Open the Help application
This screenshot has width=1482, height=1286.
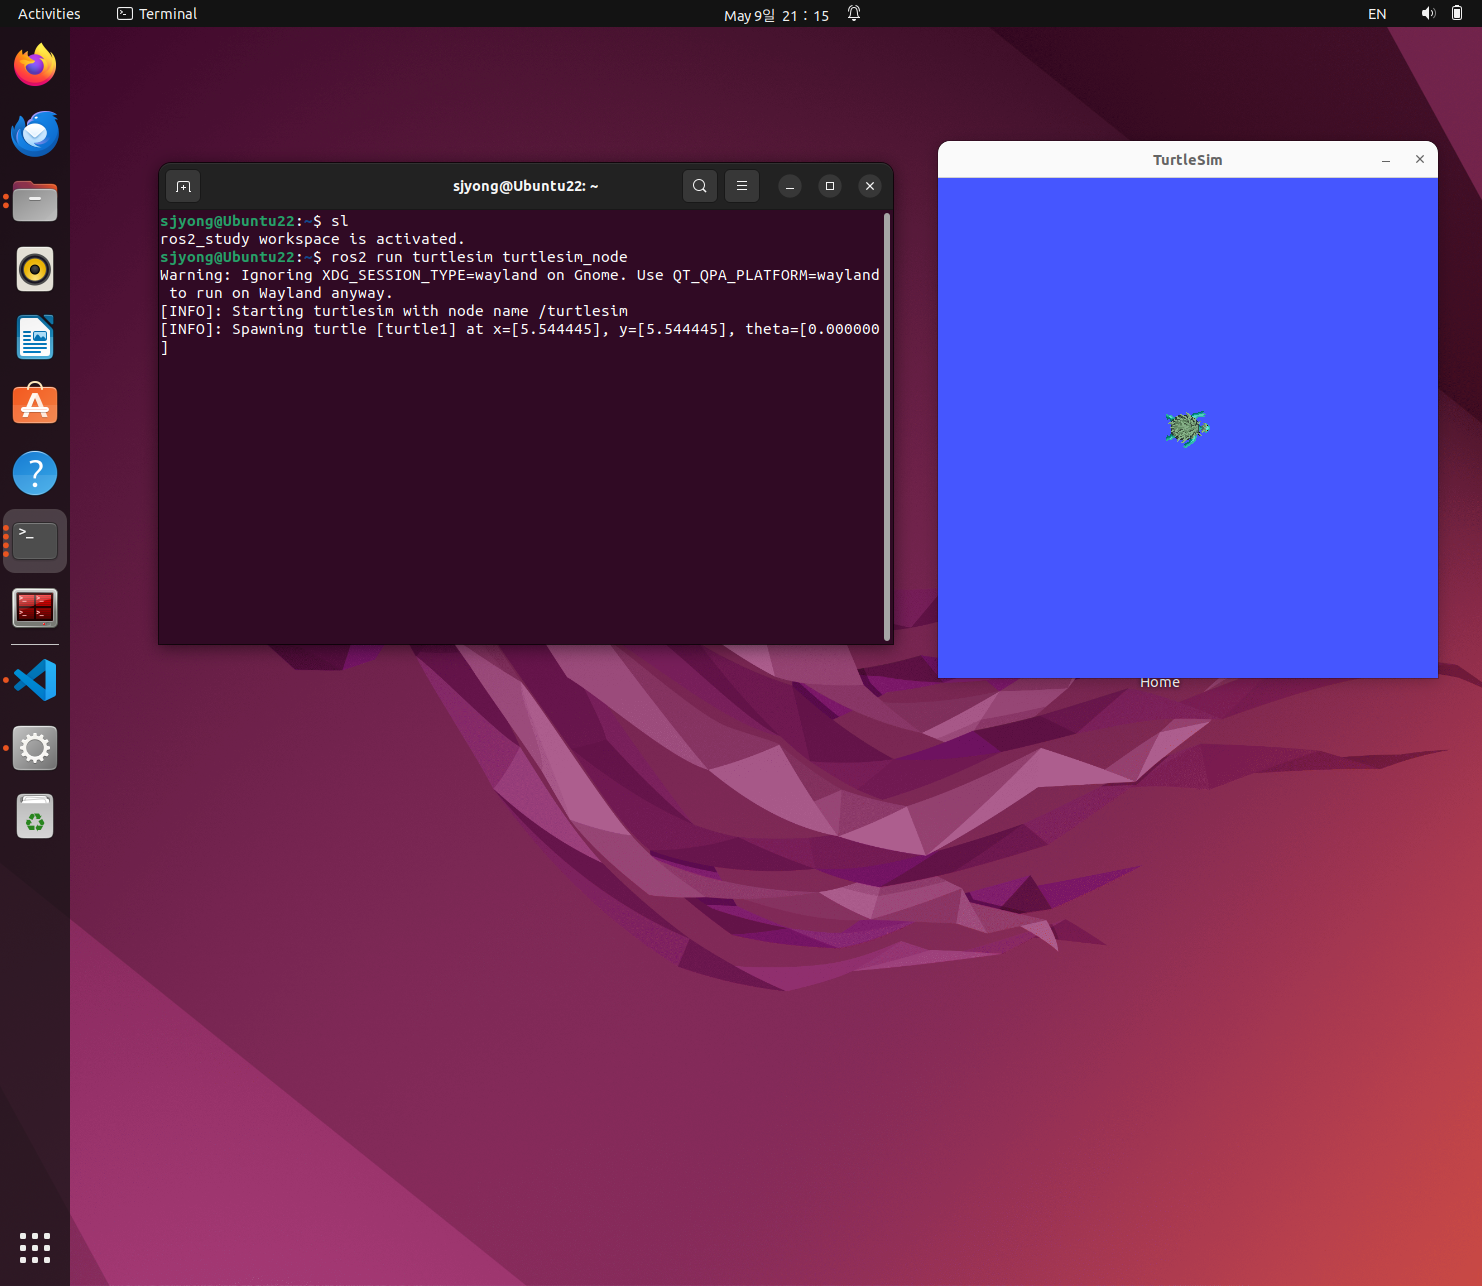click(x=35, y=473)
